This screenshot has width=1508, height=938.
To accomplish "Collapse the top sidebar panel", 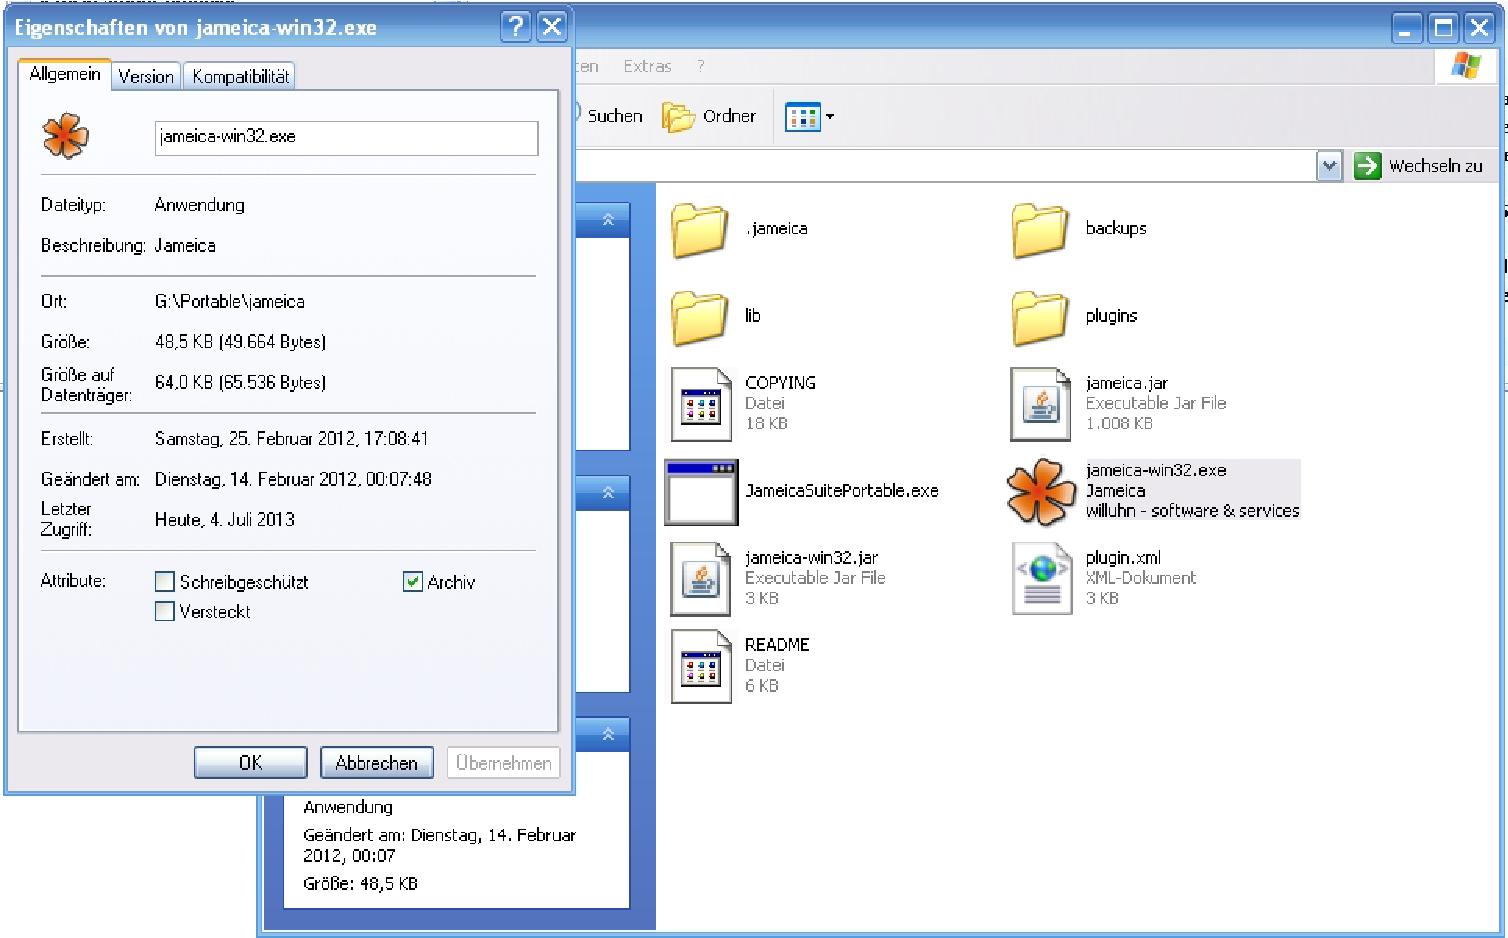I will click(608, 219).
